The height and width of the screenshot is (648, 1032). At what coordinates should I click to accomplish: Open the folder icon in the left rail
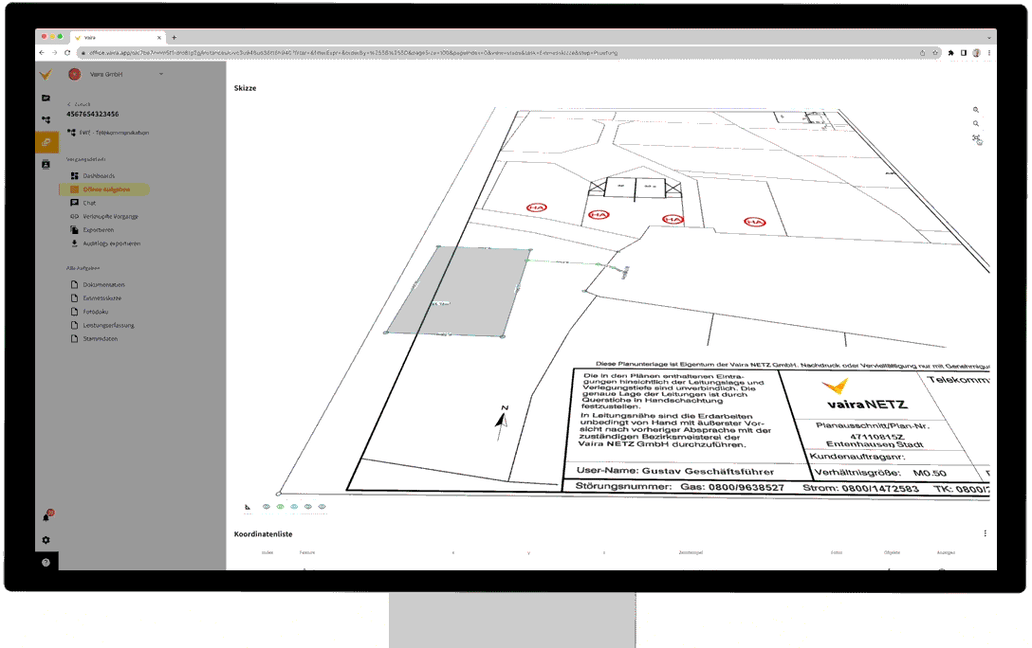(x=46, y=98)
